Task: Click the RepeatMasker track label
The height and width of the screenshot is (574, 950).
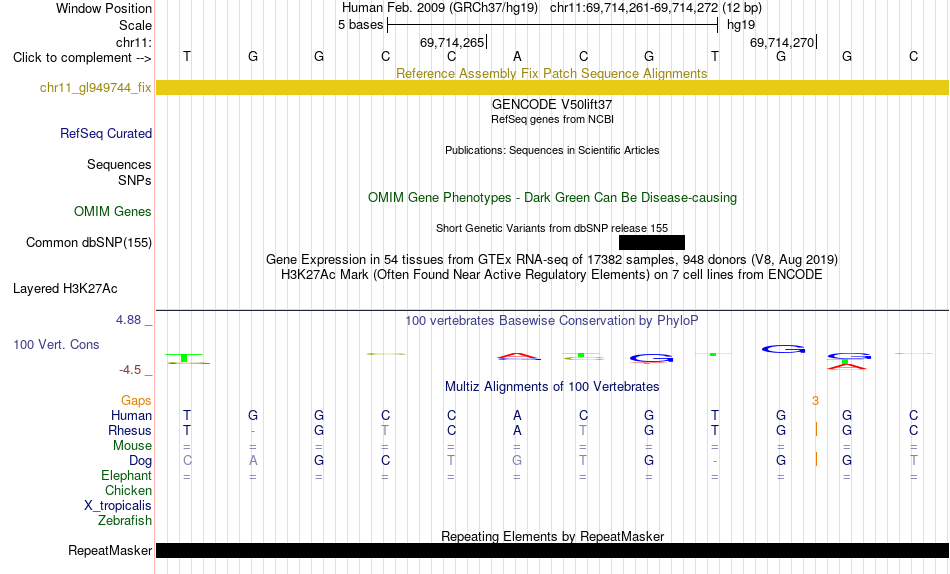Action: point(110,550)
